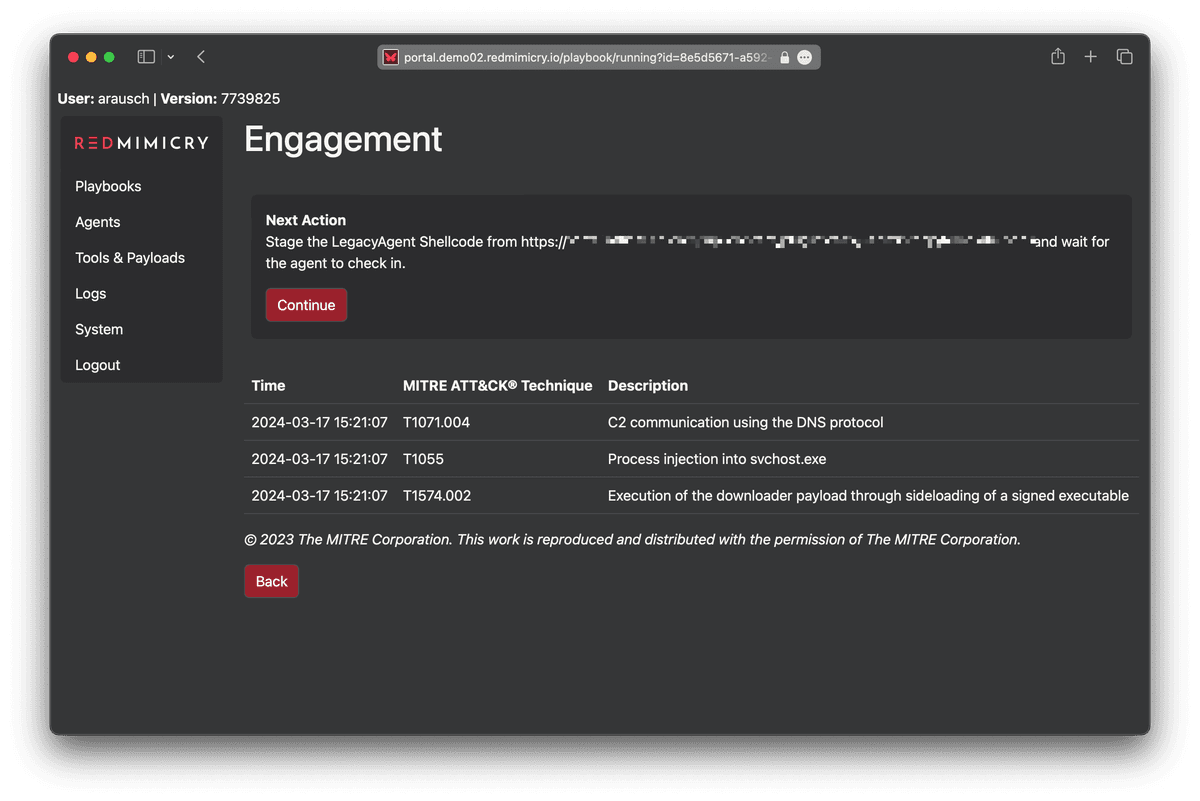The width and height of the screenshot is (1200, 801).
Task: Click the Description column header
Action: (648, 386)
